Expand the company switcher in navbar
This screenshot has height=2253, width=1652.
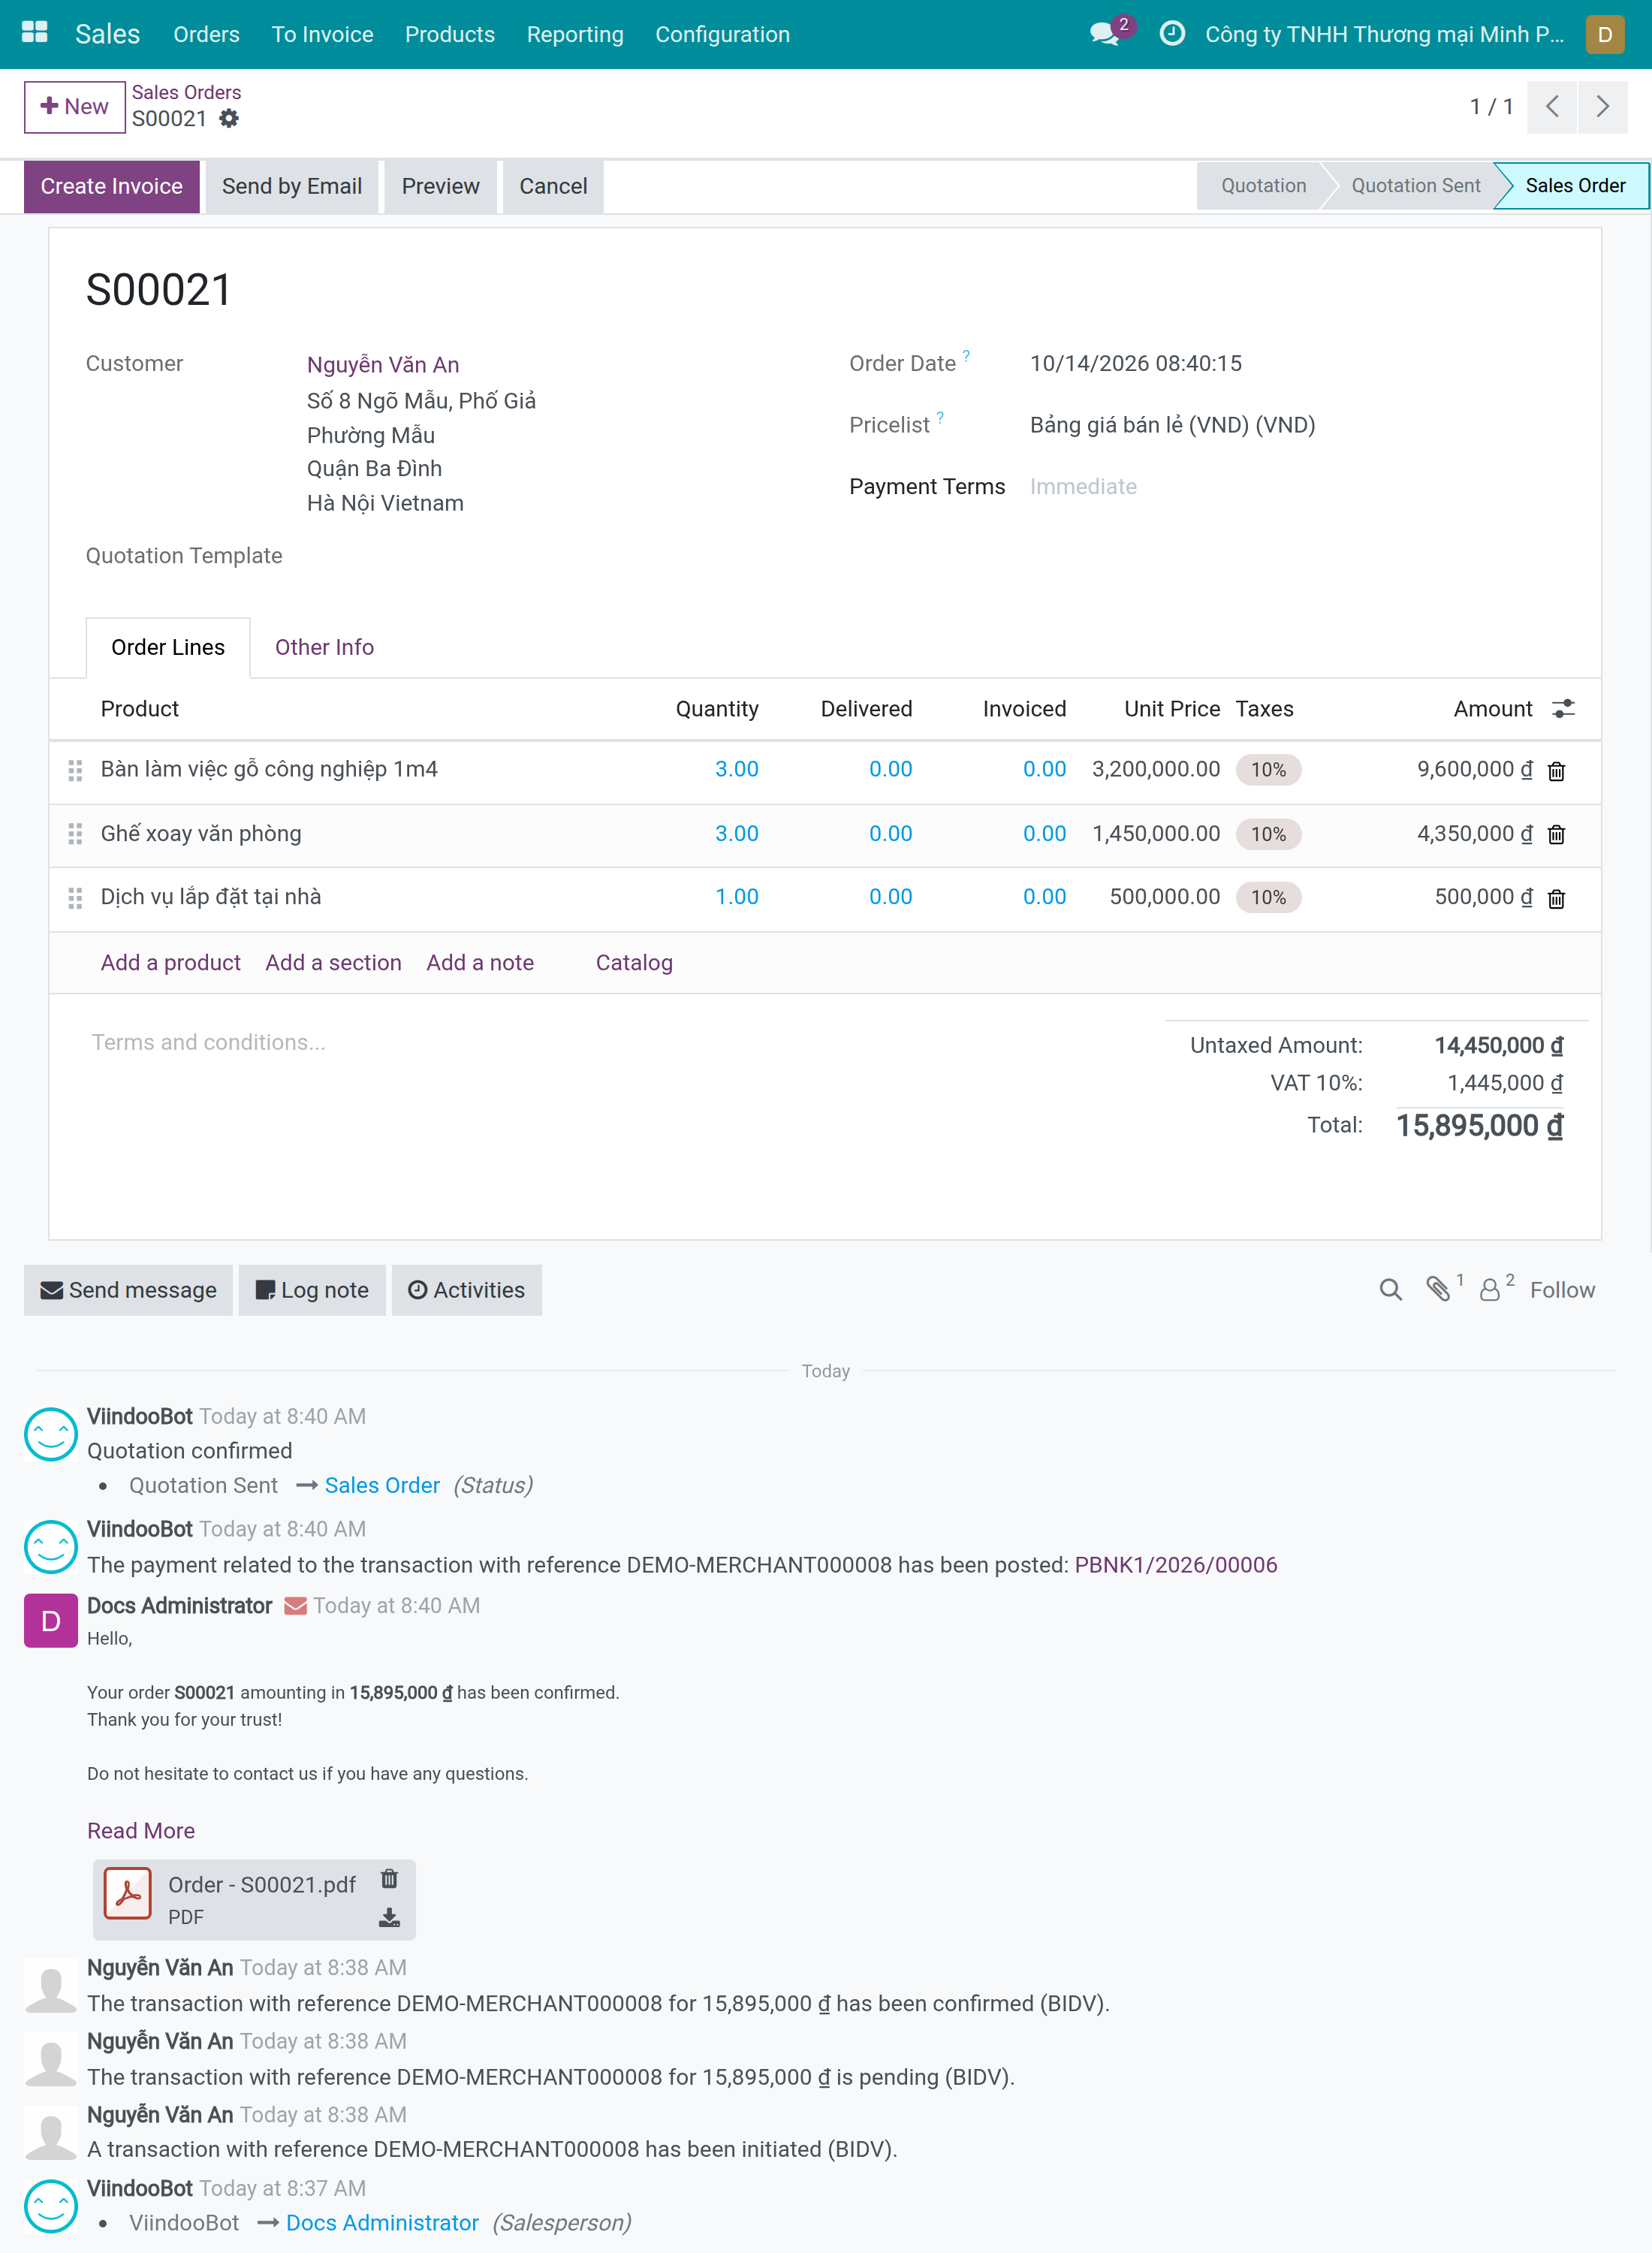point(1384,34)
